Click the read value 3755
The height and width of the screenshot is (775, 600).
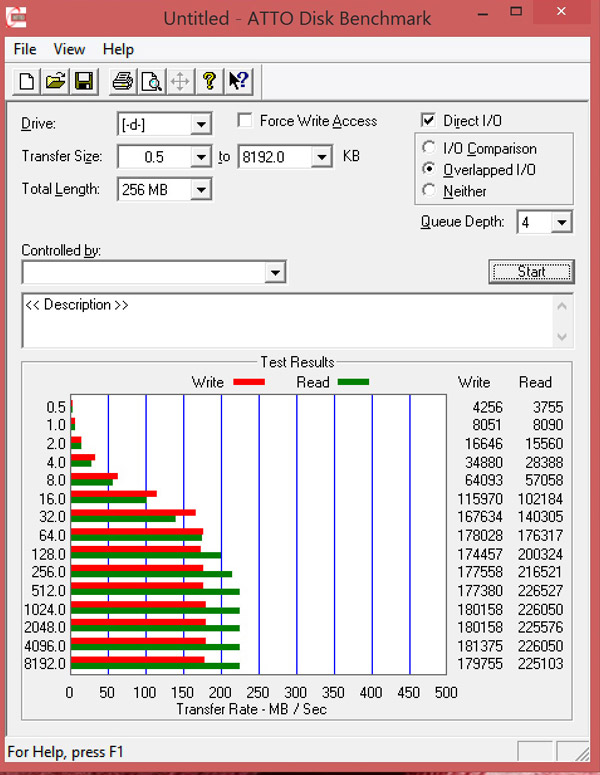coord(548,407)
